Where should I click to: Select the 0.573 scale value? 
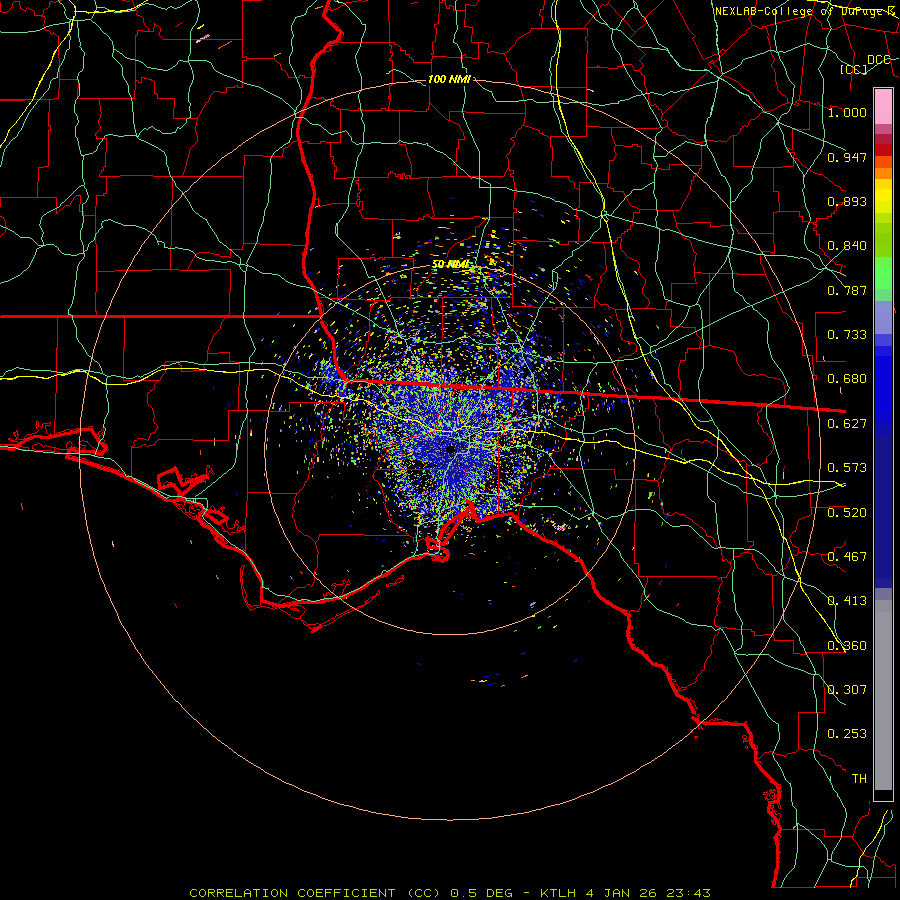click(x=847, y=468)
